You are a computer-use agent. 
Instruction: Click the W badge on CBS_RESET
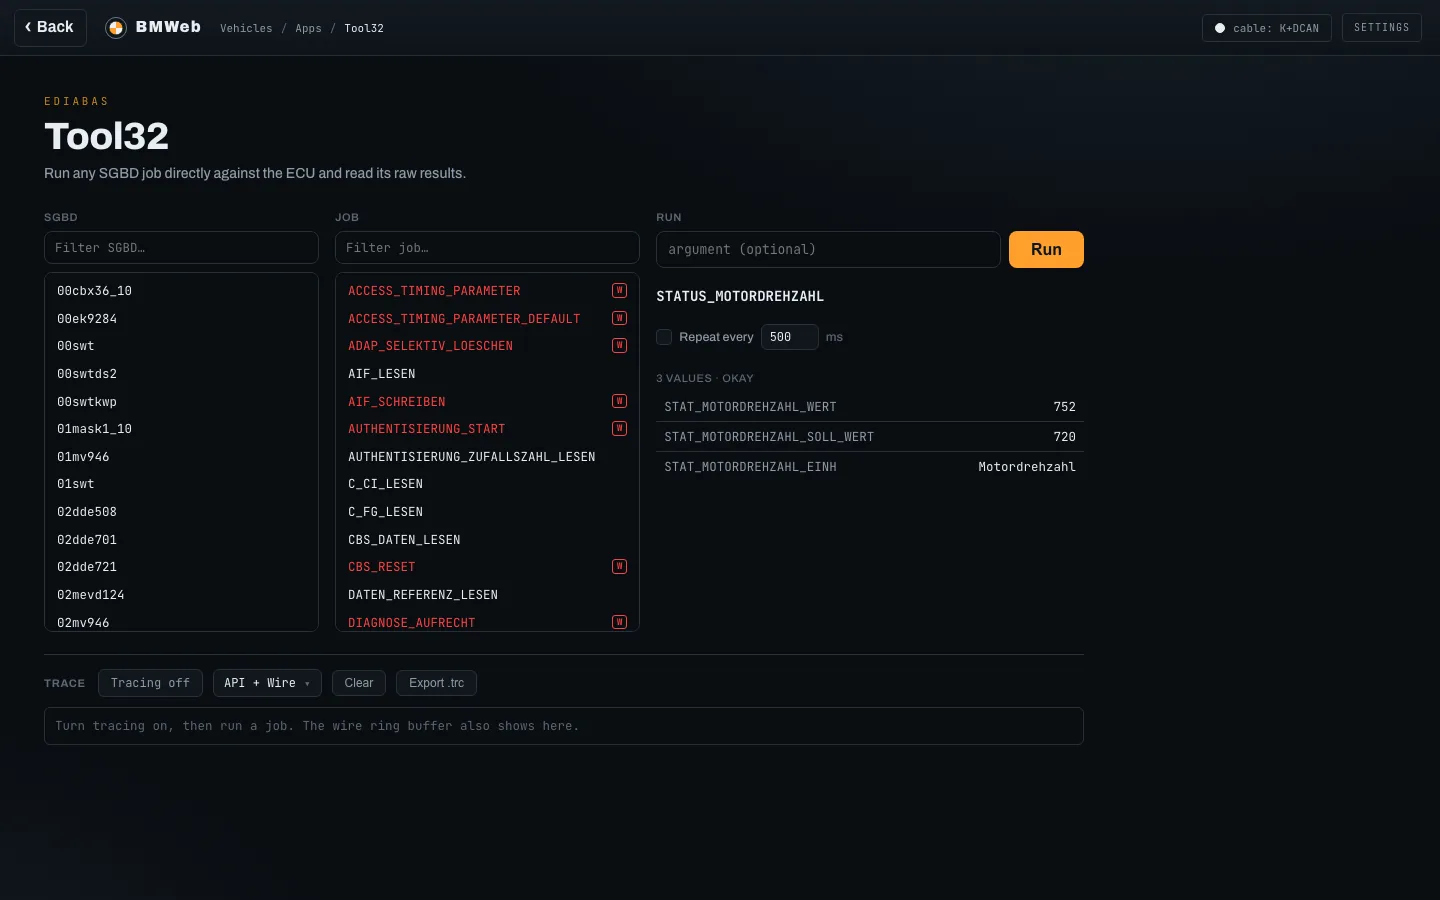click(619, 566)
